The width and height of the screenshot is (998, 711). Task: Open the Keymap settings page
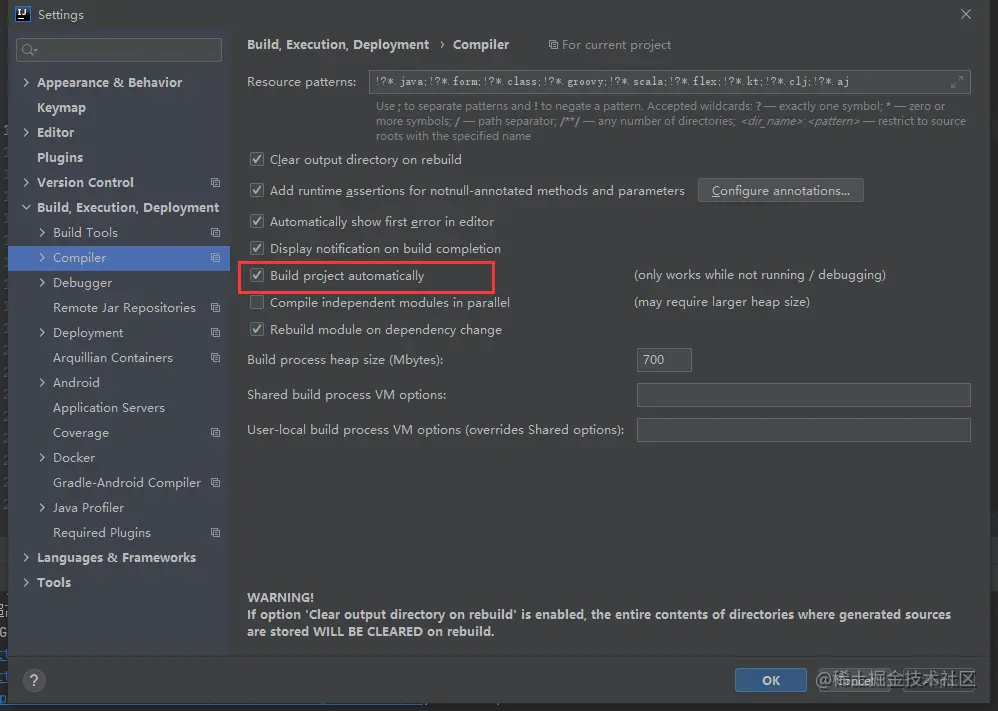coord(61,108)
